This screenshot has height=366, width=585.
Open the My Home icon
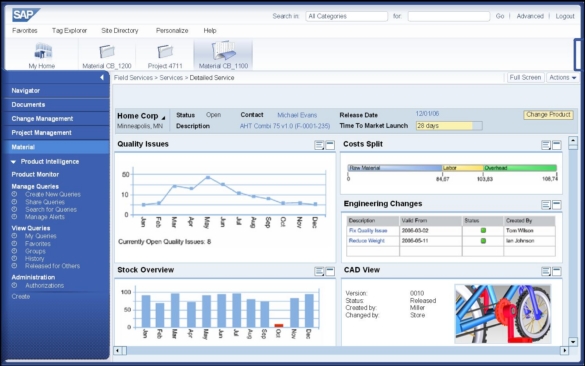click(43, 51)
